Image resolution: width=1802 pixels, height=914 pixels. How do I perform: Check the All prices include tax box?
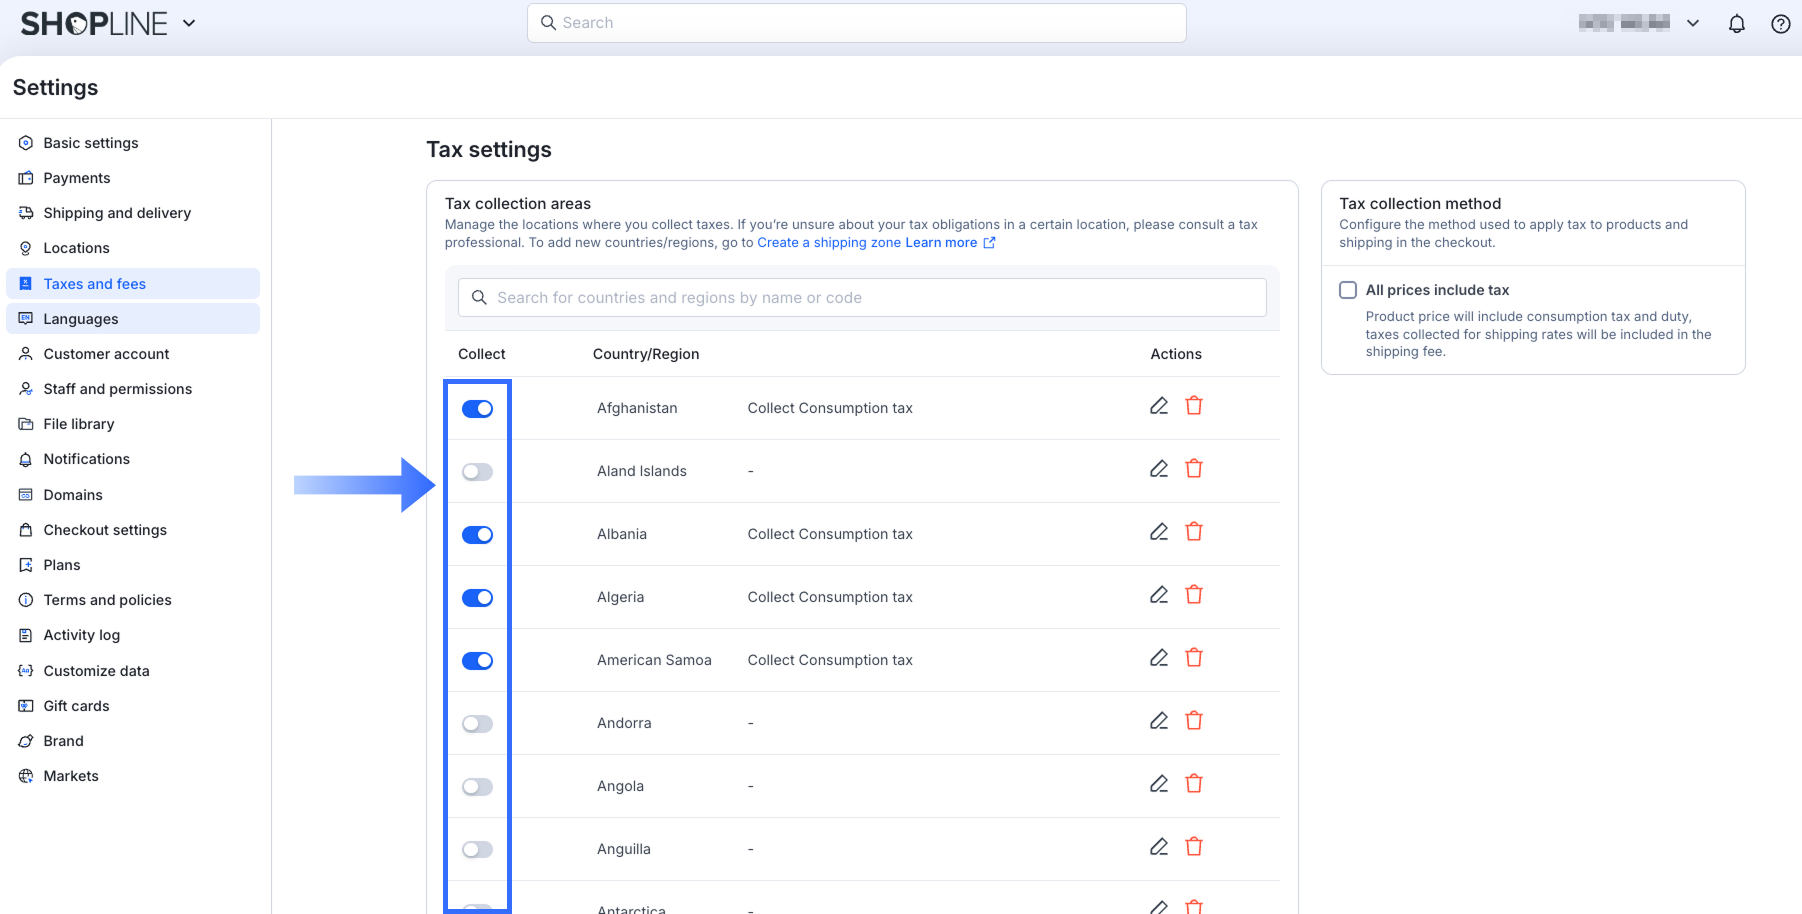(x=1348, y=290)
